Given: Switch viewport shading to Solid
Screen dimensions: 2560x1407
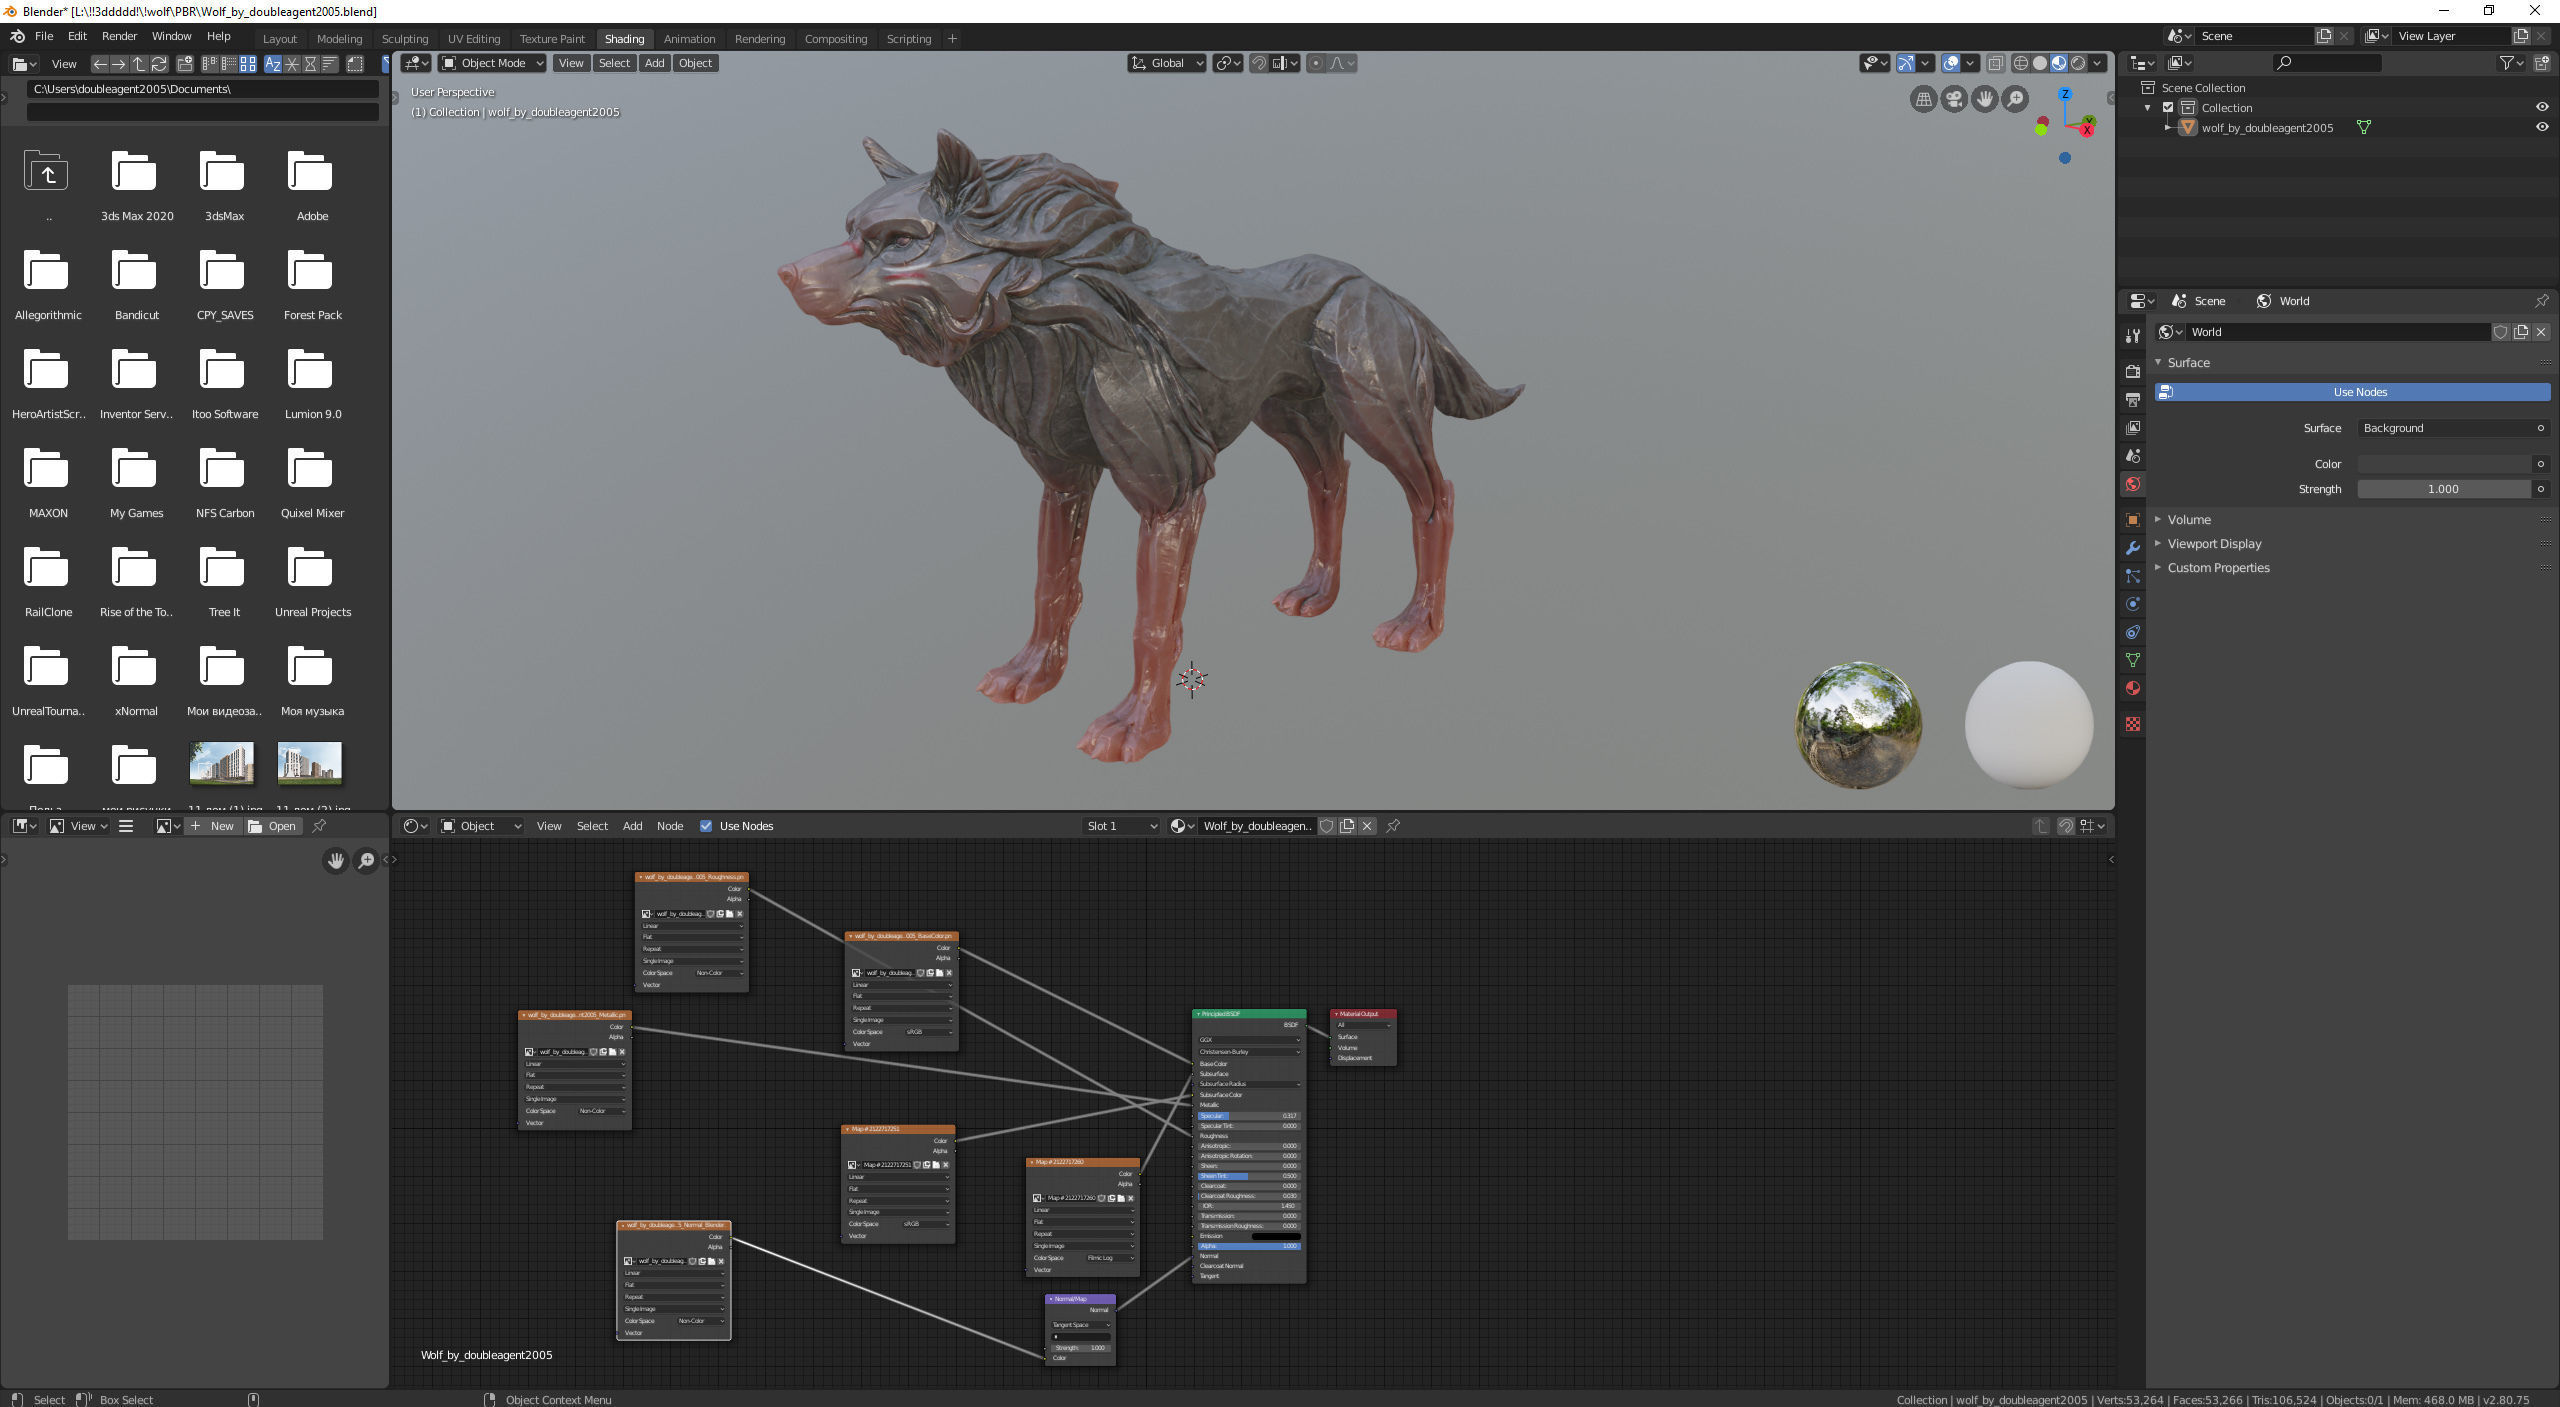Looking at the screenshot, I should point(2039,63).
